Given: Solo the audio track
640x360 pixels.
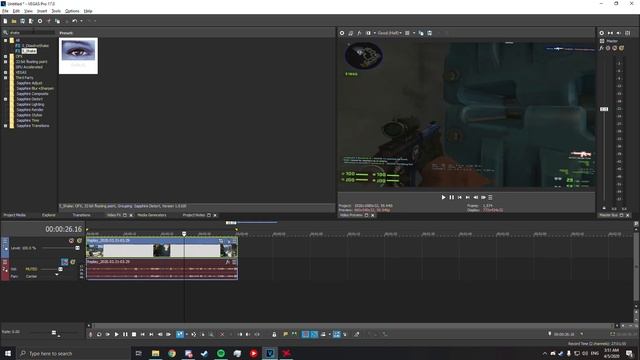Looking at the screenshot, I should (73, 262).
